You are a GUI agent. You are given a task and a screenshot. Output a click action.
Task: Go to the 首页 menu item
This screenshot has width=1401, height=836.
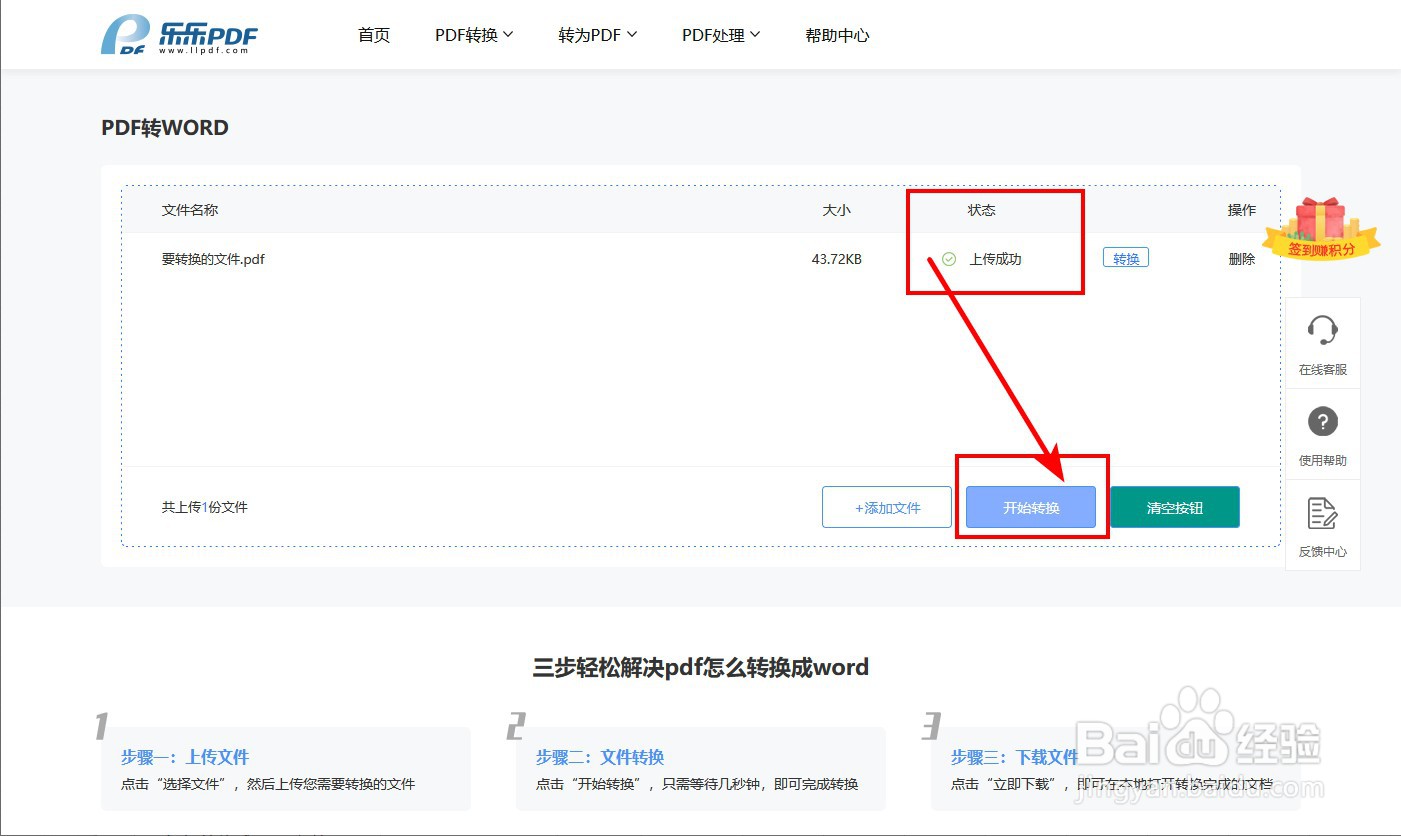point(373,34)
